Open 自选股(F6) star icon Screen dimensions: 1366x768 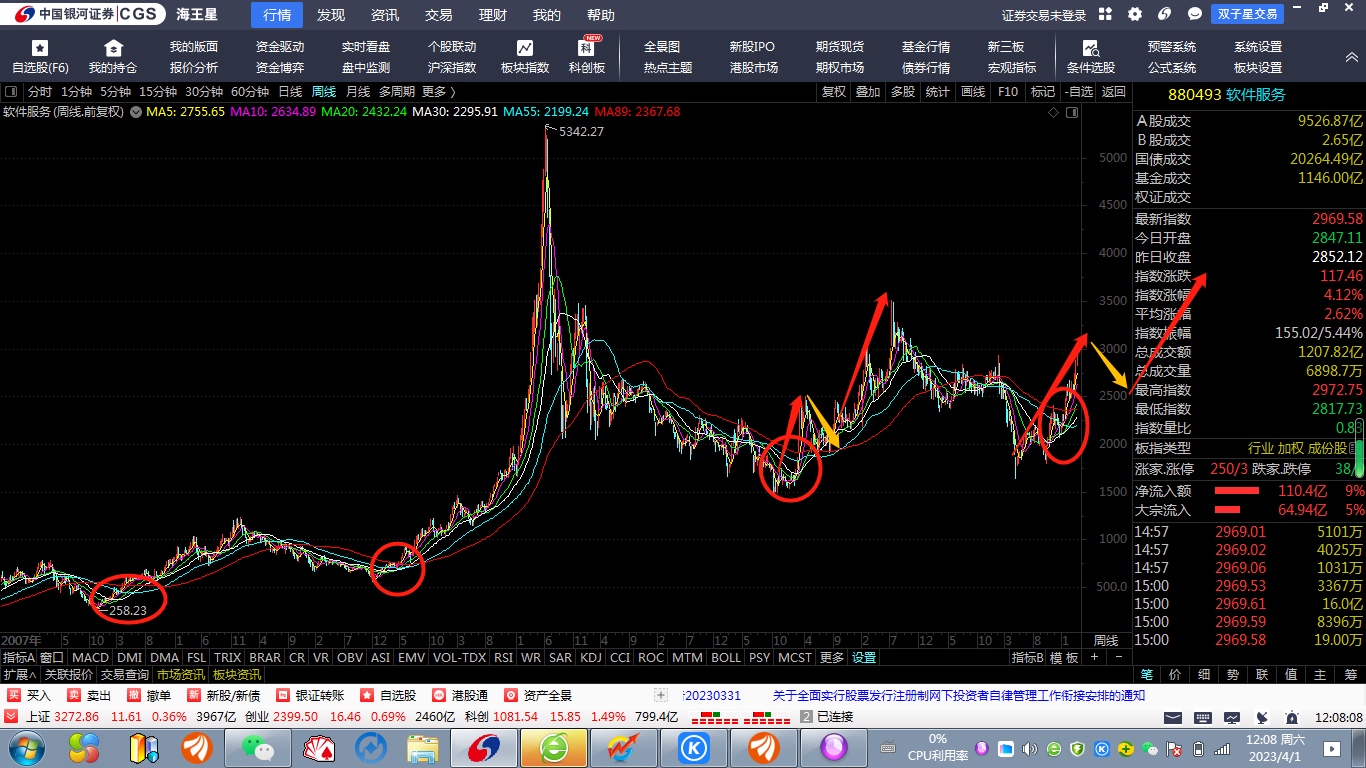40,48
